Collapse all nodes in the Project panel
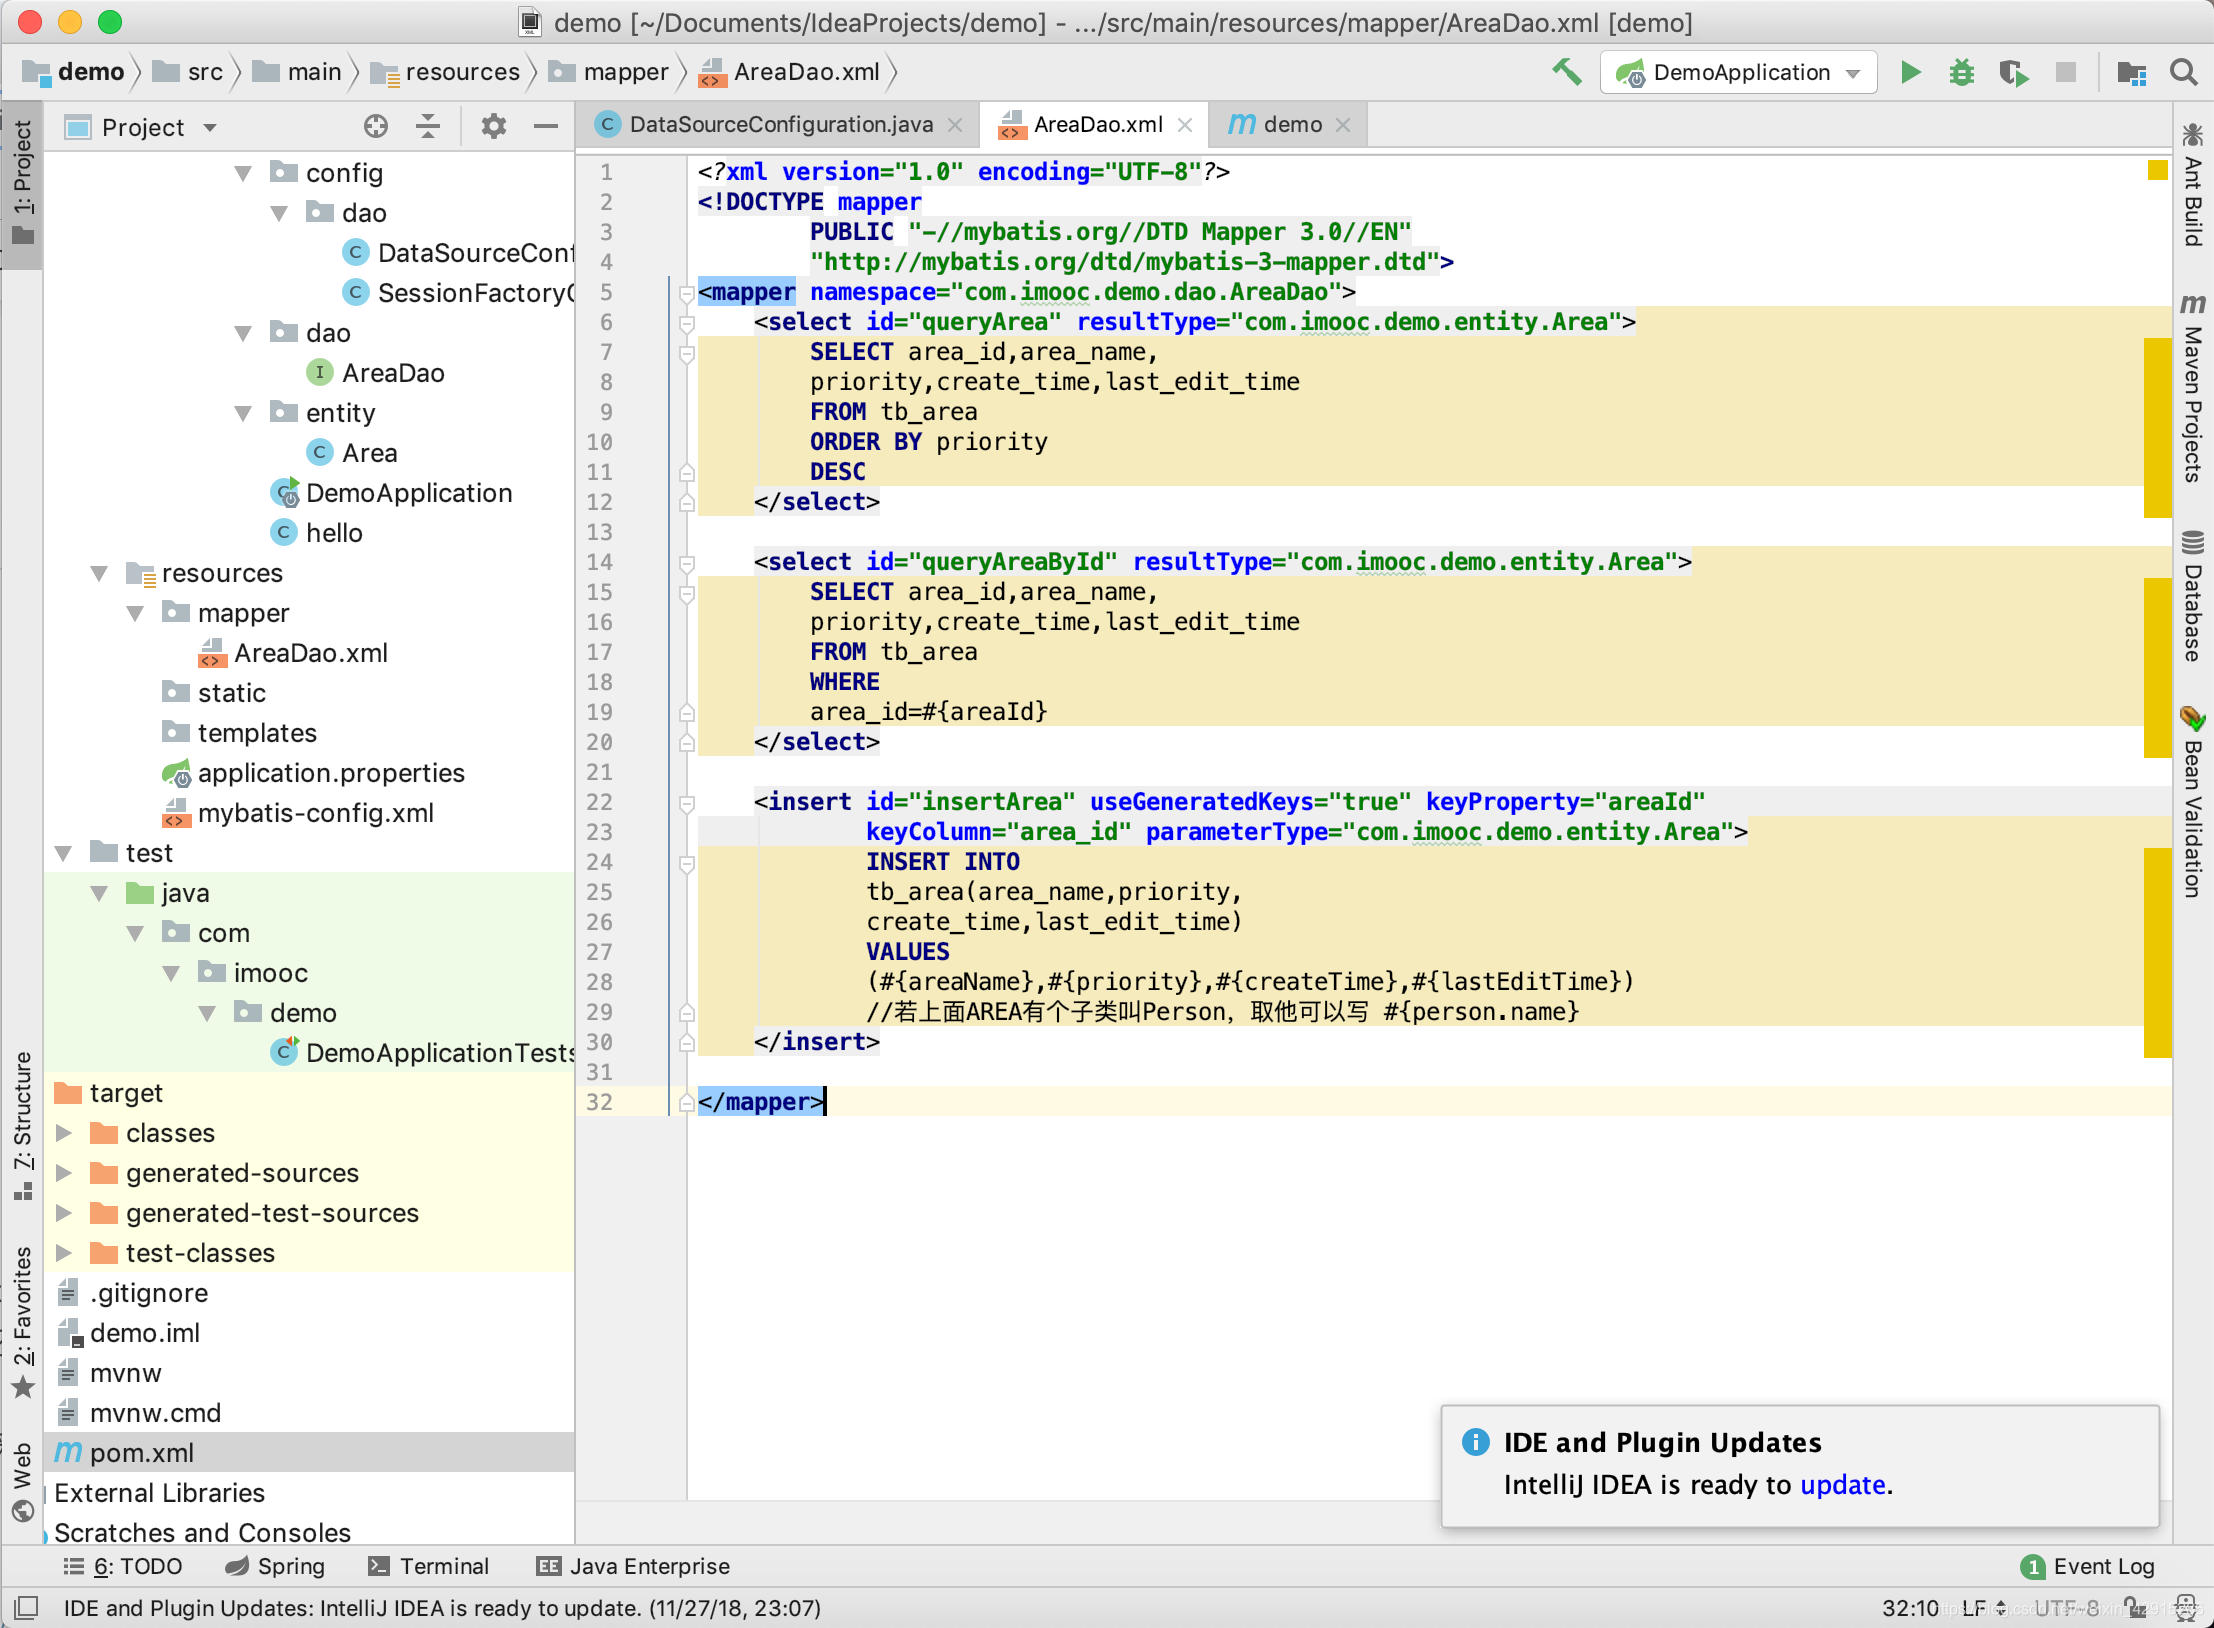This screenshot has height=1628, width=2214. click(x=428, y=126)
